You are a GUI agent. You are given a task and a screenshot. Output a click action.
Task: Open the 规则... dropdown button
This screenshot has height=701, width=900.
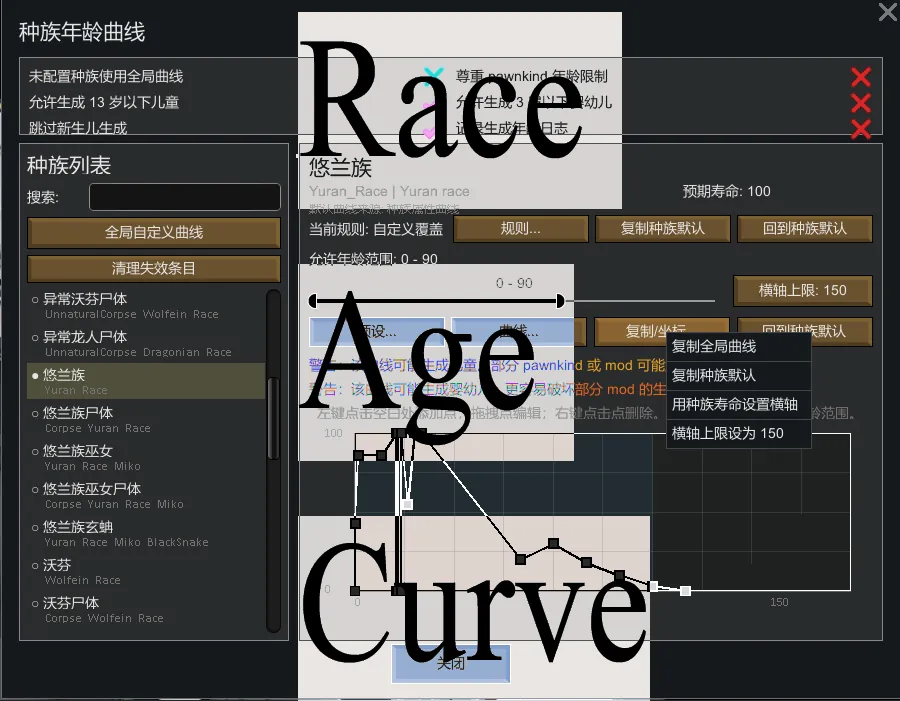coord(520,229)
